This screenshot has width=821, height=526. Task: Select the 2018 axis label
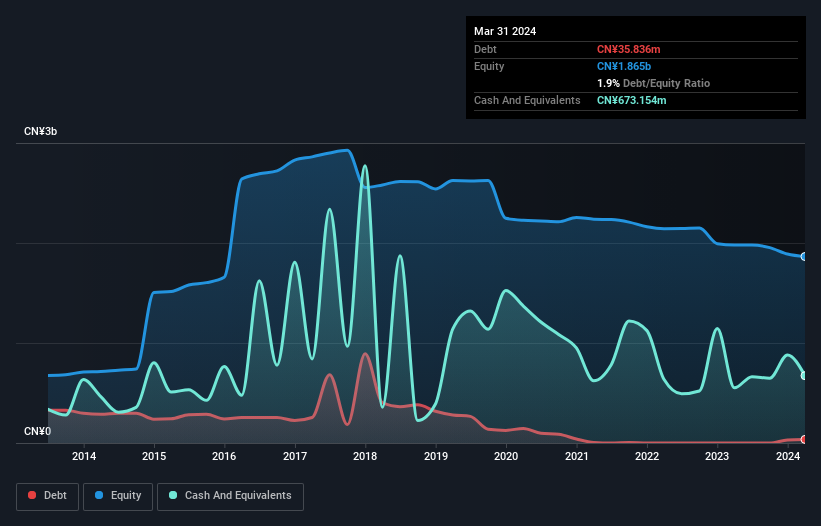pos(365,456)
